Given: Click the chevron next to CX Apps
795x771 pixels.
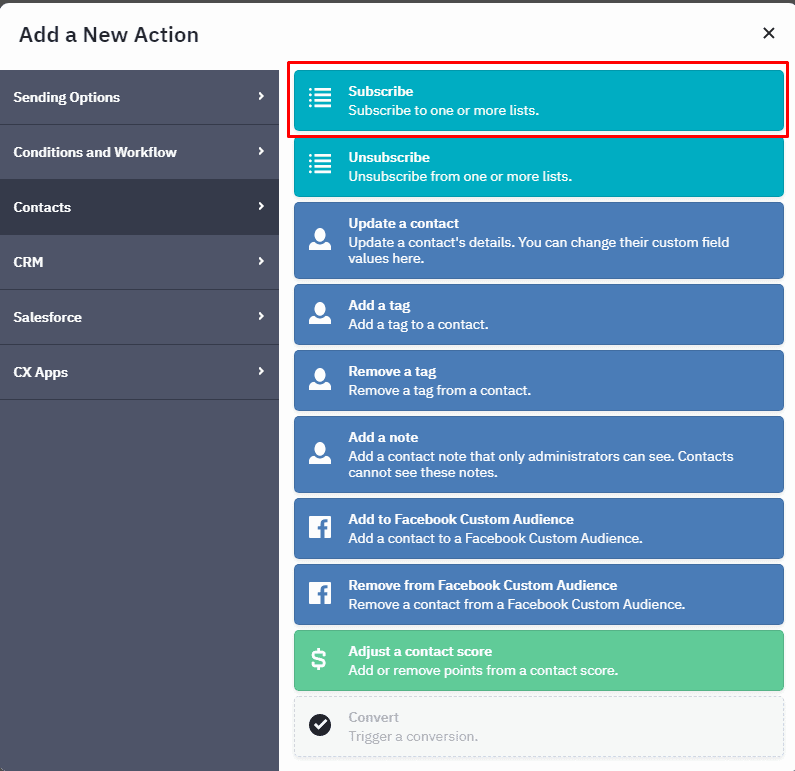Looking at the screenshot, I should (x=261, y=371).
